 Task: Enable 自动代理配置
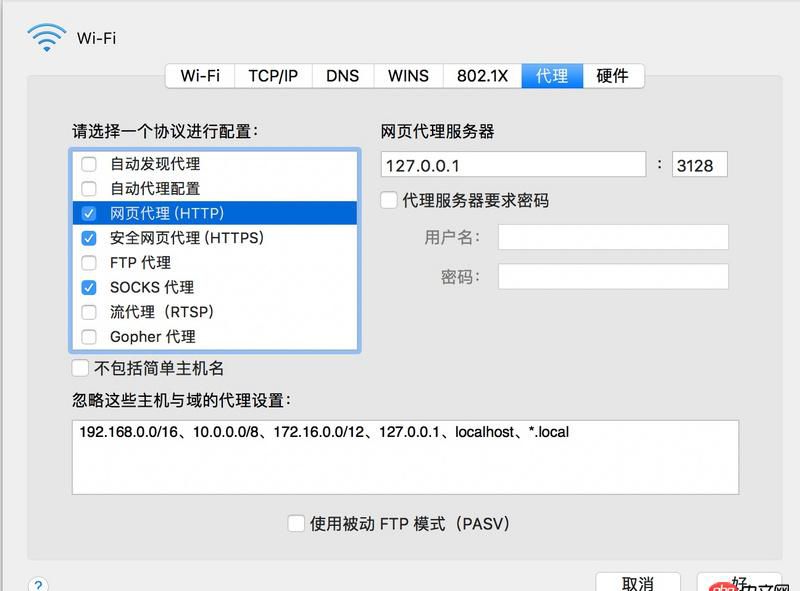pyautogui.click(x=88, y=189)
